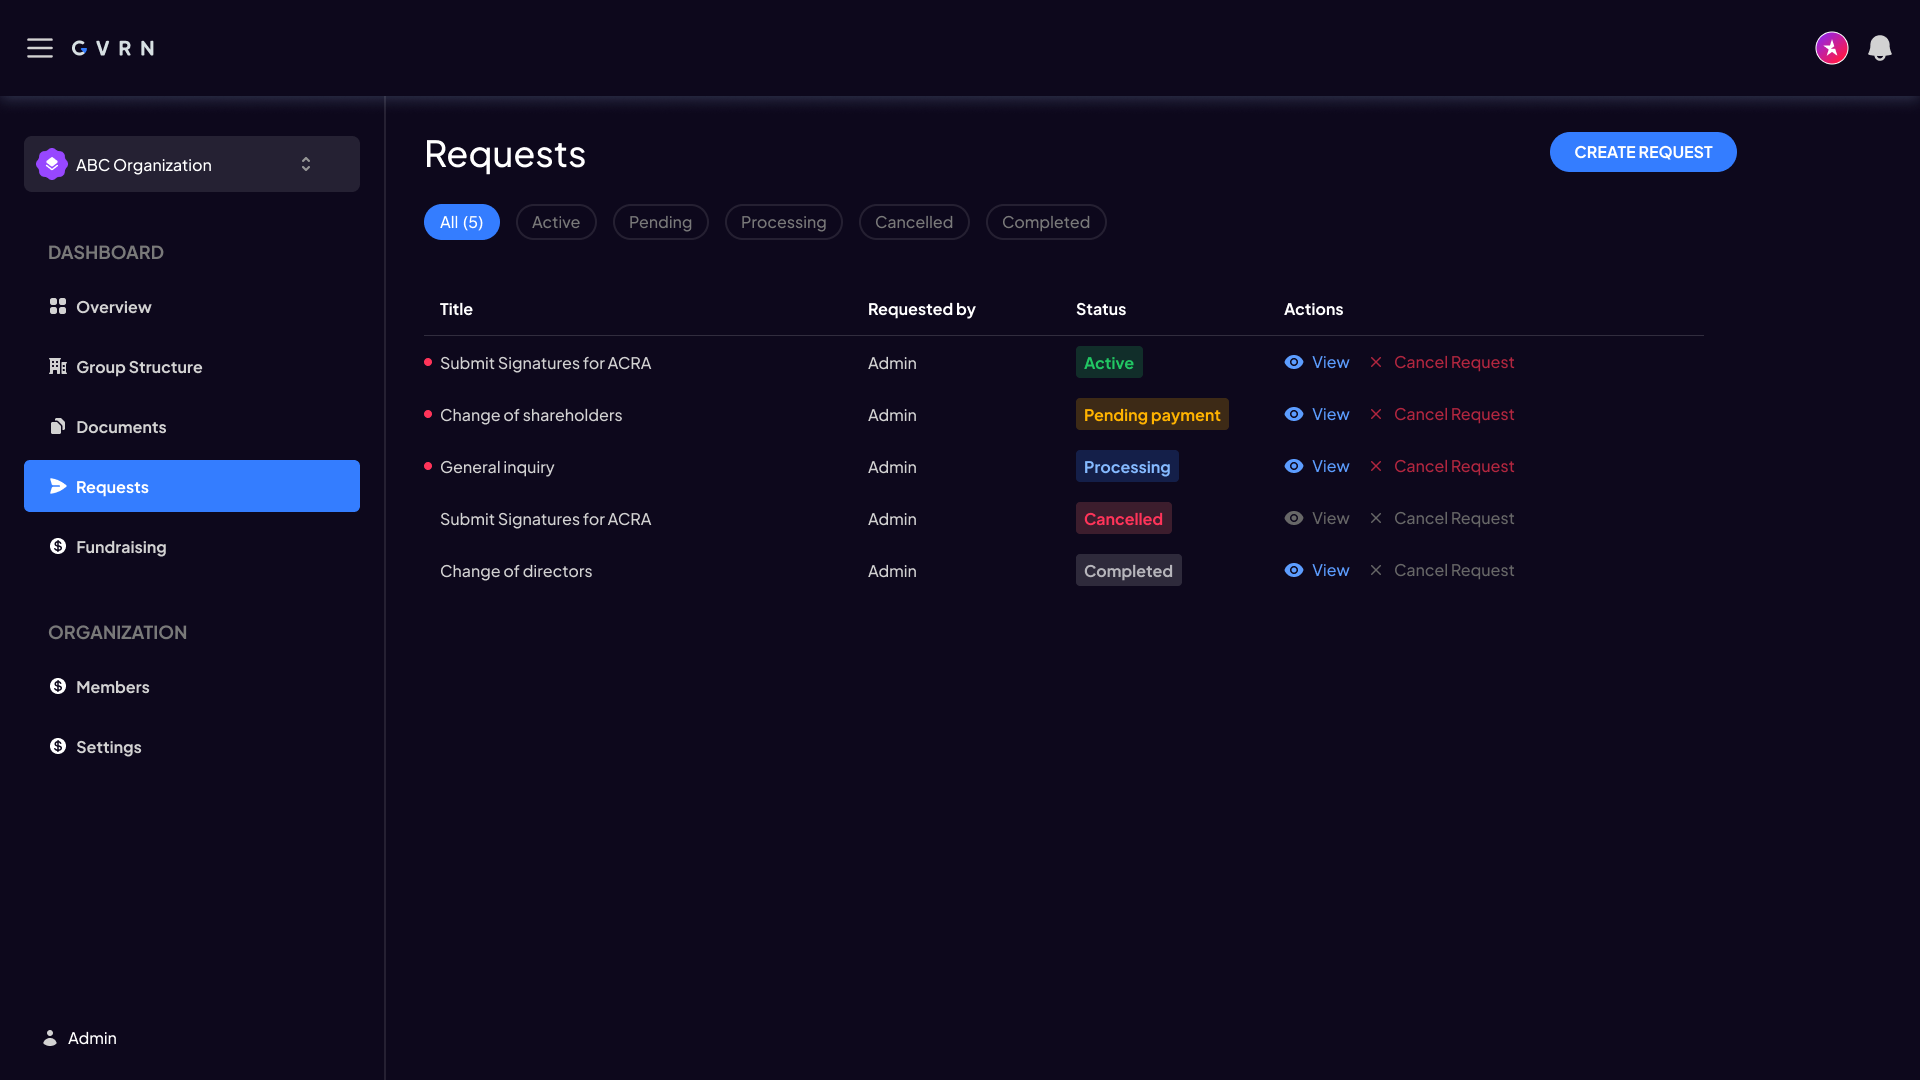View the Change of directors request
This screenshot has width=1920, height=1080.
coord(1330,570)
